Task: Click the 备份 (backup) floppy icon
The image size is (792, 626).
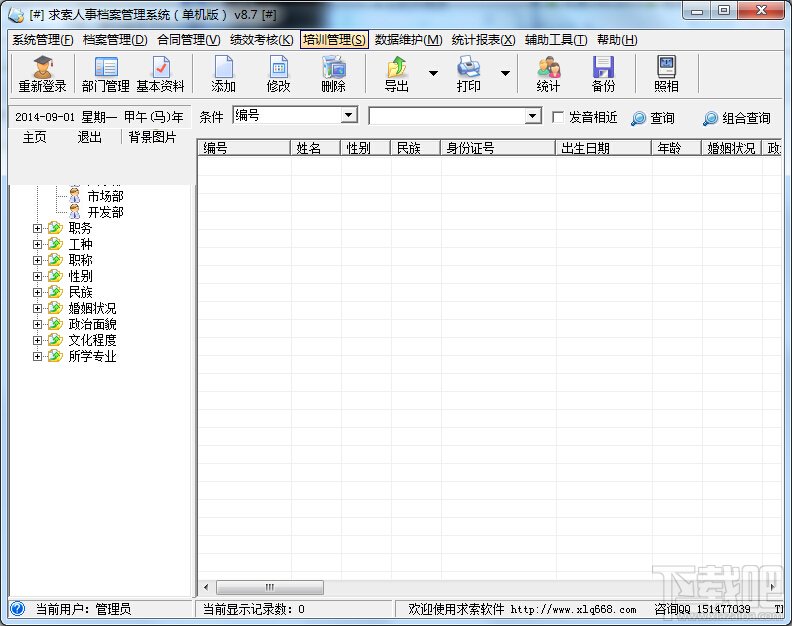Action: click(603, 67)
